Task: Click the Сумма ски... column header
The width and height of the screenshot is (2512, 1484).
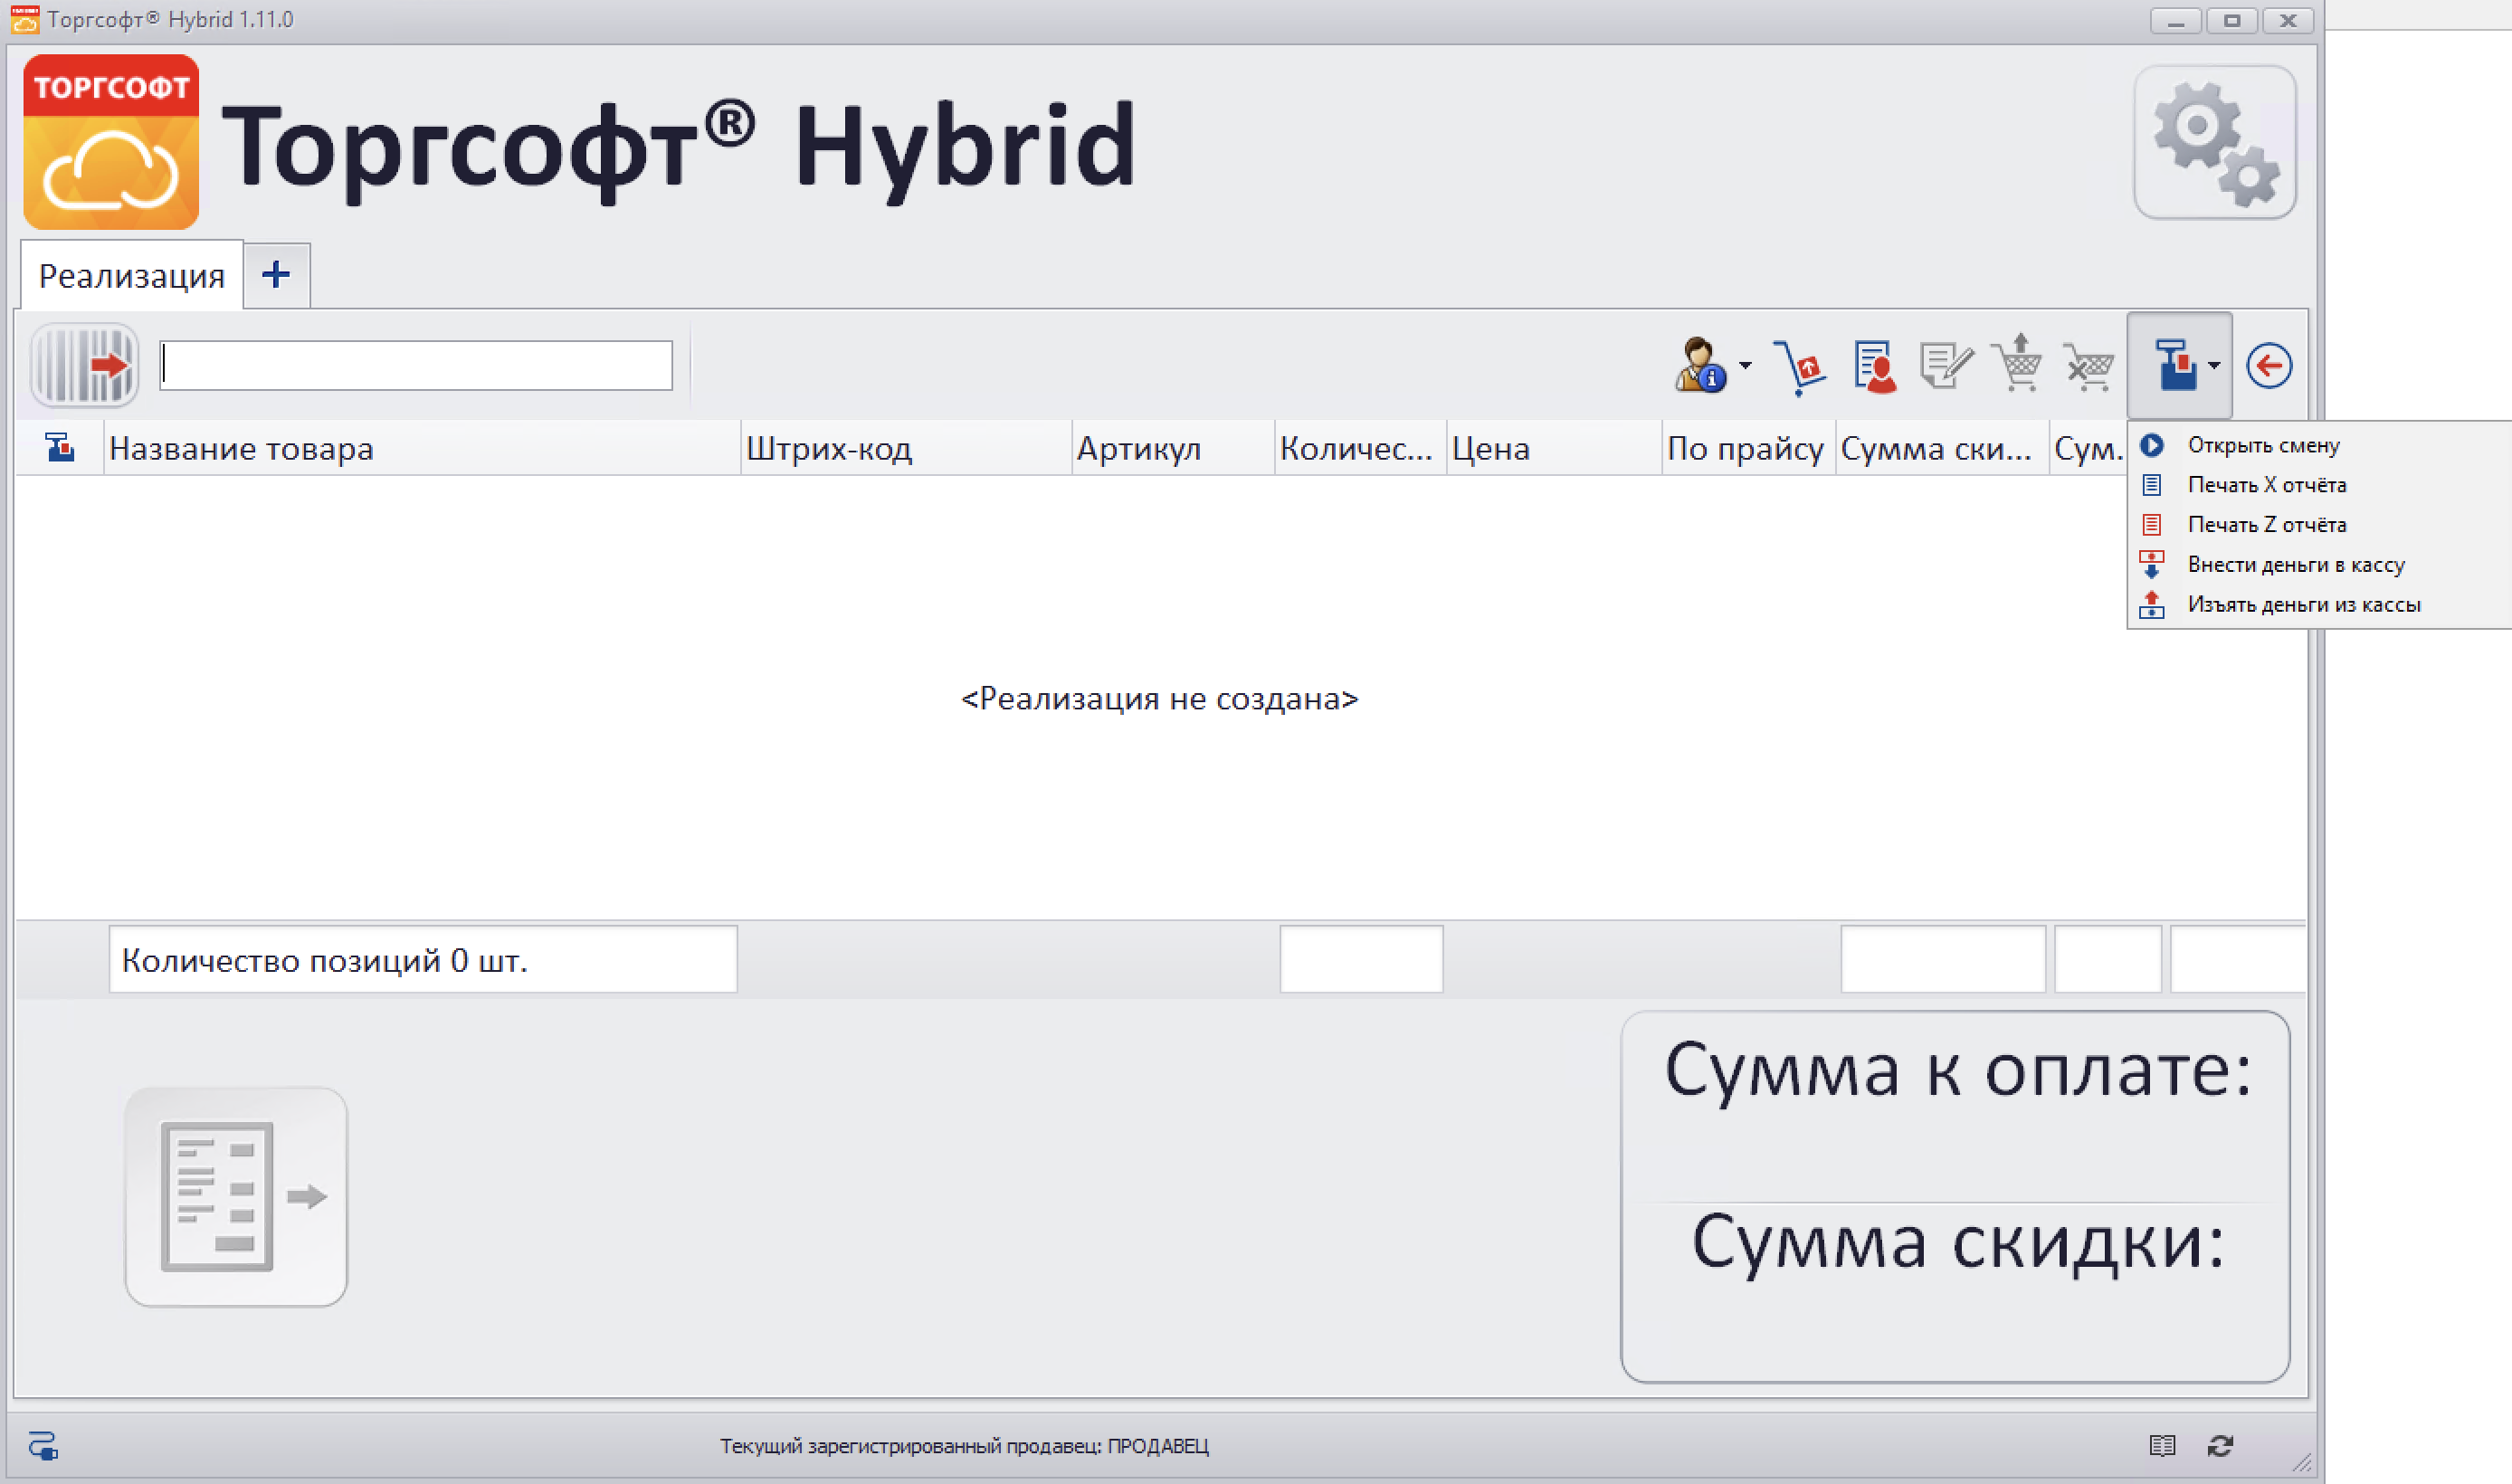Action: pyautogui.click(x=1942, y=448)
